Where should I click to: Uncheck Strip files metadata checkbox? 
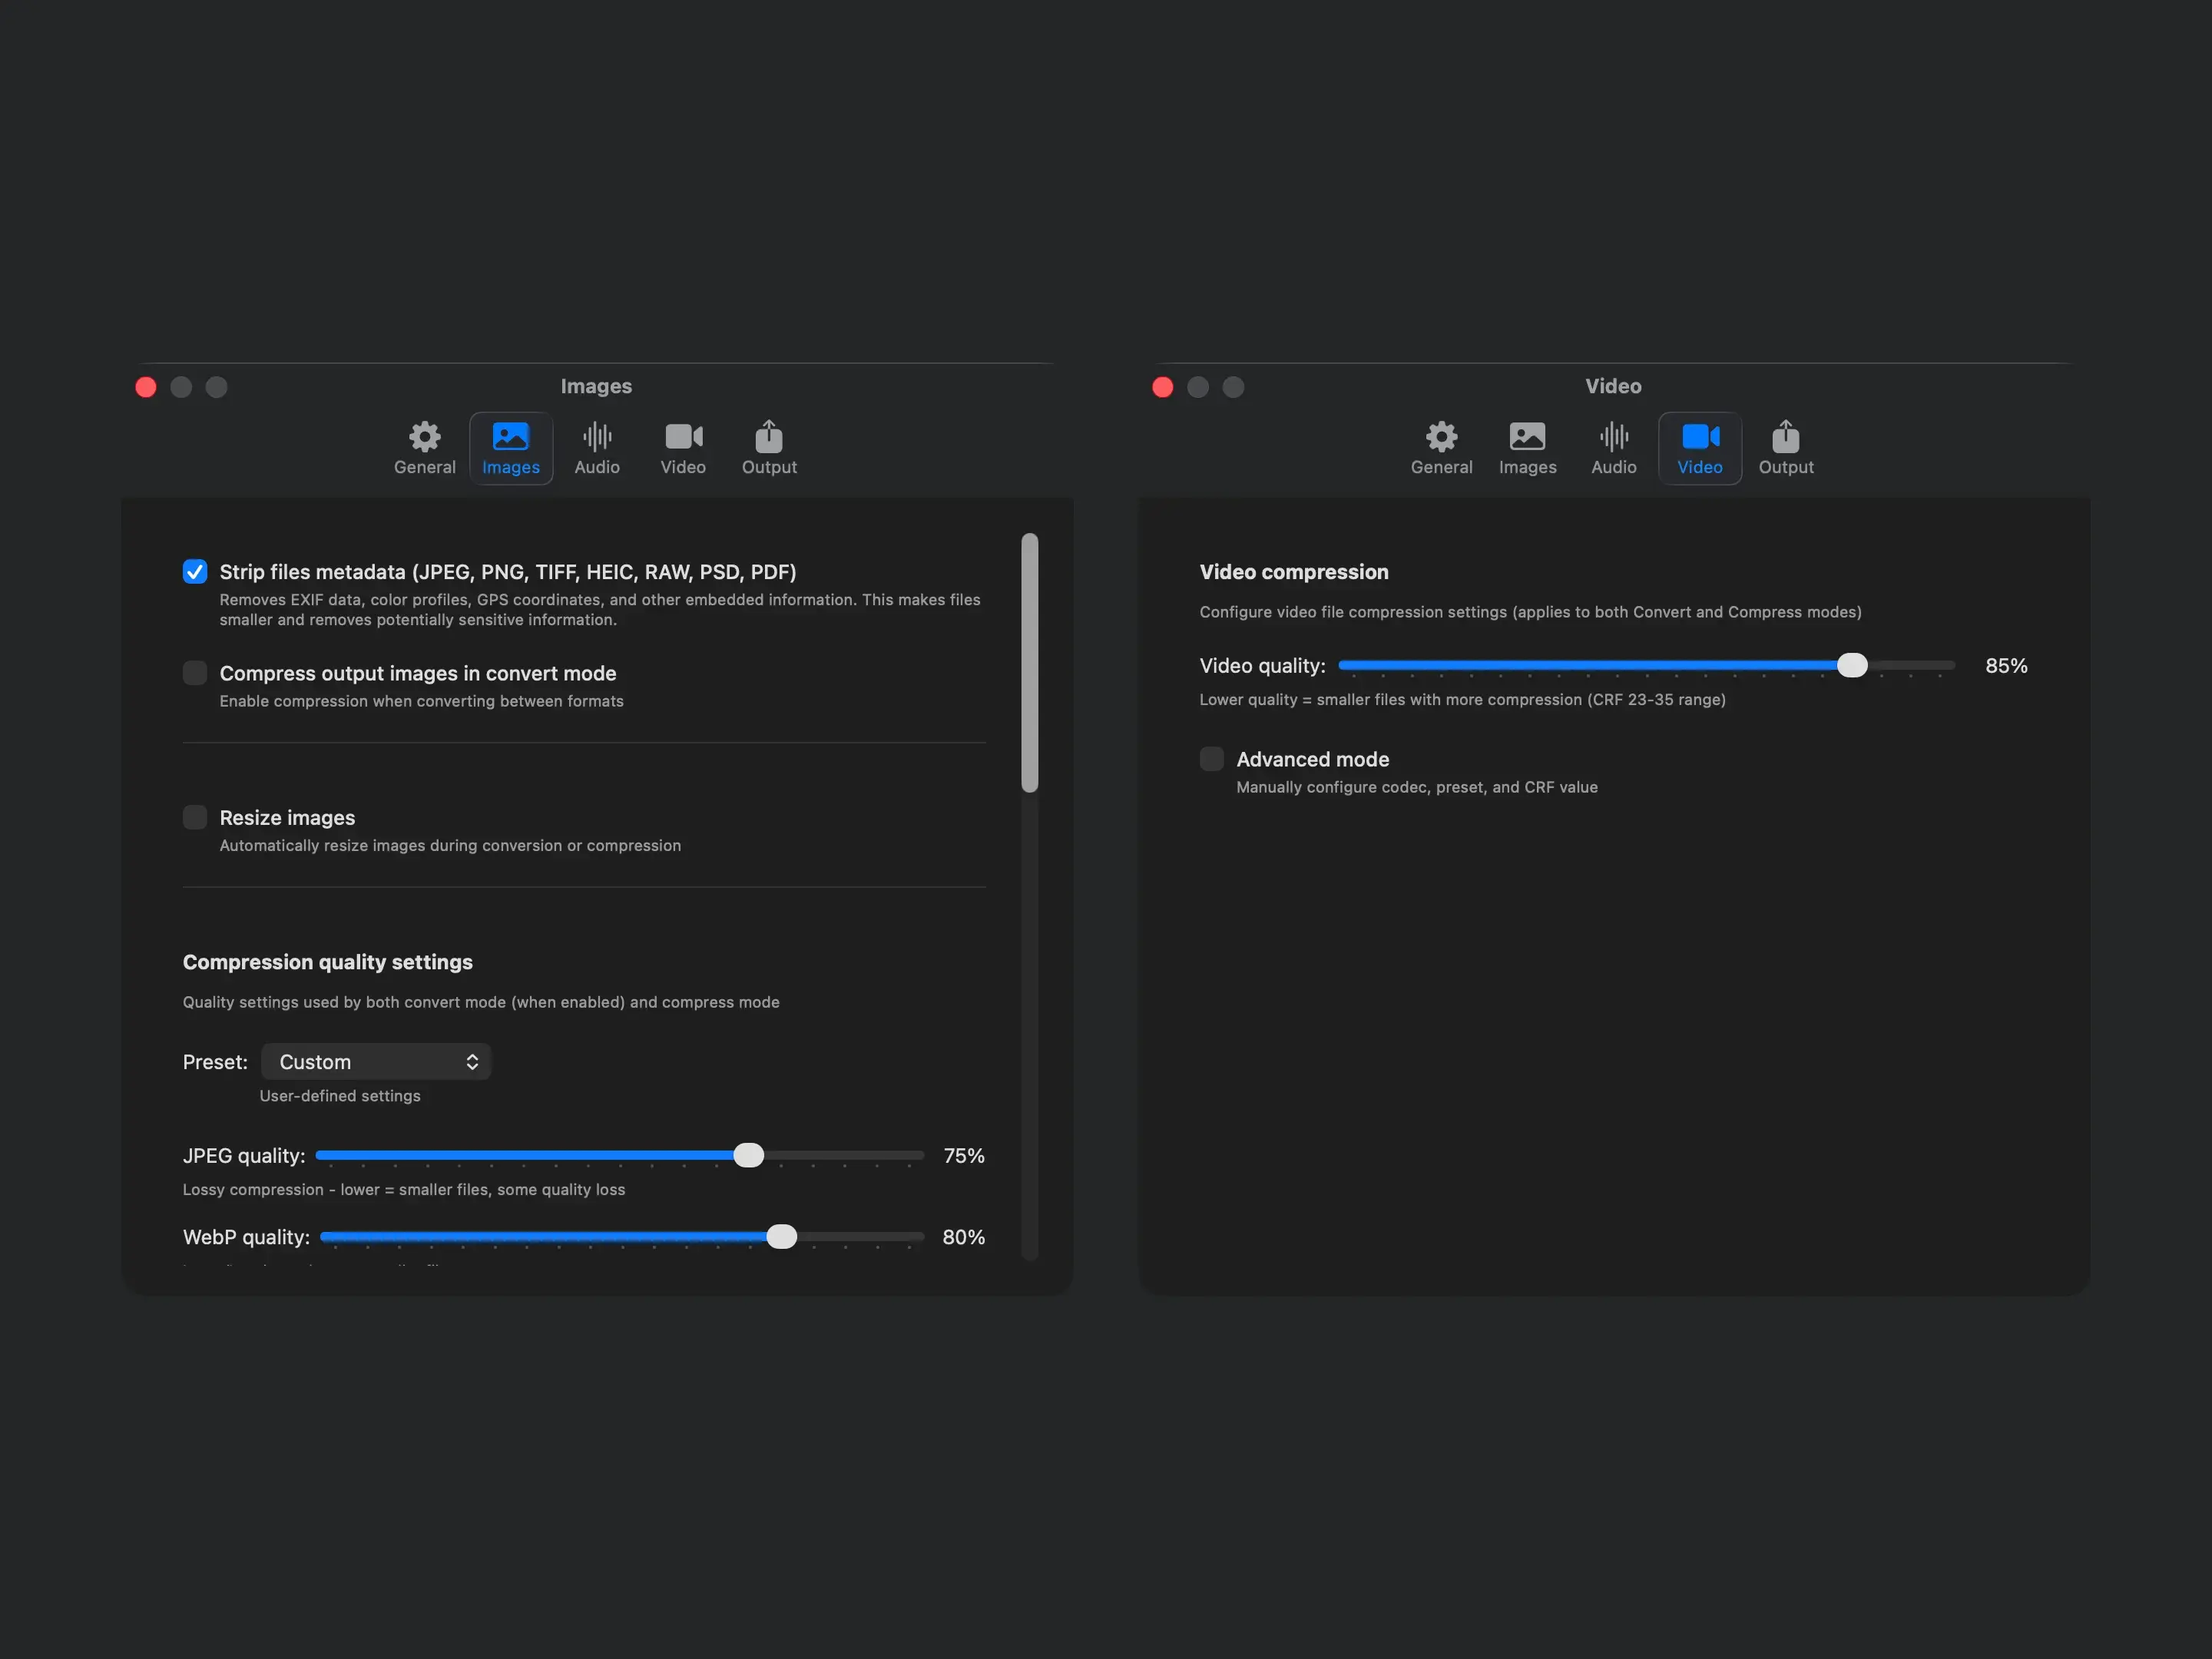195,571
